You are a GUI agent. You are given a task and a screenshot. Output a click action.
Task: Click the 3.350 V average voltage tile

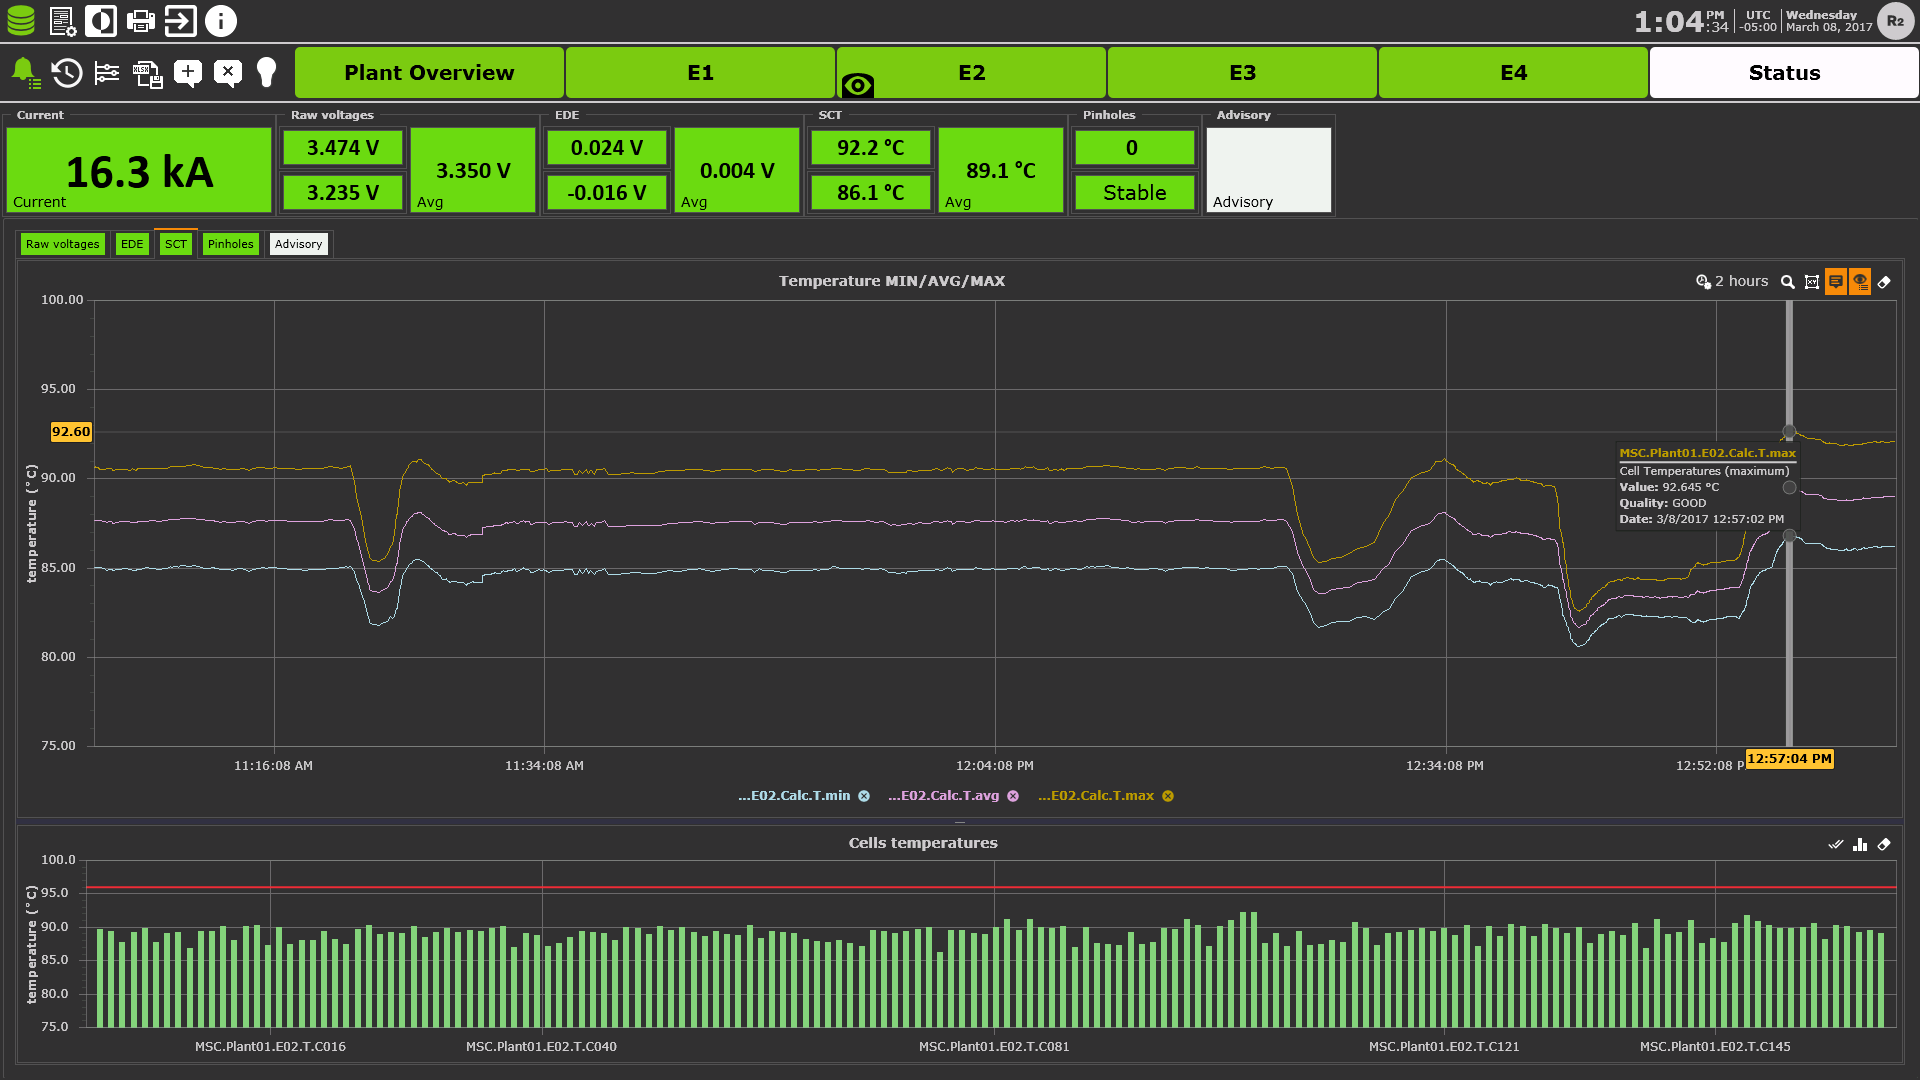coord(473,170)
